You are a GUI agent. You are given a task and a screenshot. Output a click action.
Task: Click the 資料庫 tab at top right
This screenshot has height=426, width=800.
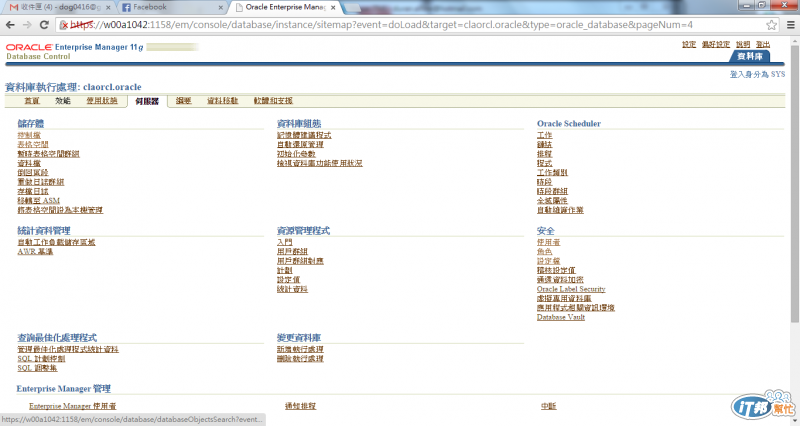click(749, 56)
